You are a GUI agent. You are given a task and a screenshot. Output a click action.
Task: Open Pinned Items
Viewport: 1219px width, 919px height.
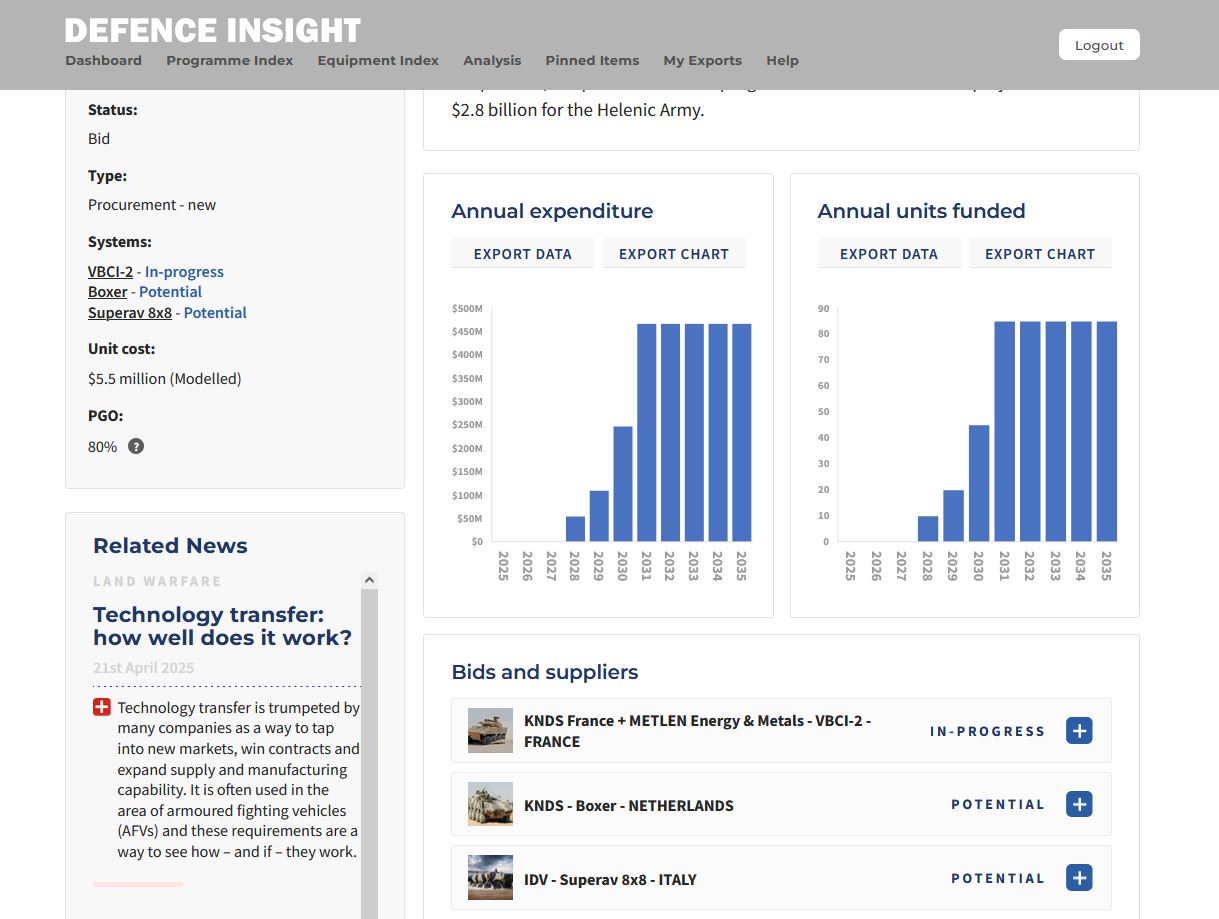pos(592,60)
